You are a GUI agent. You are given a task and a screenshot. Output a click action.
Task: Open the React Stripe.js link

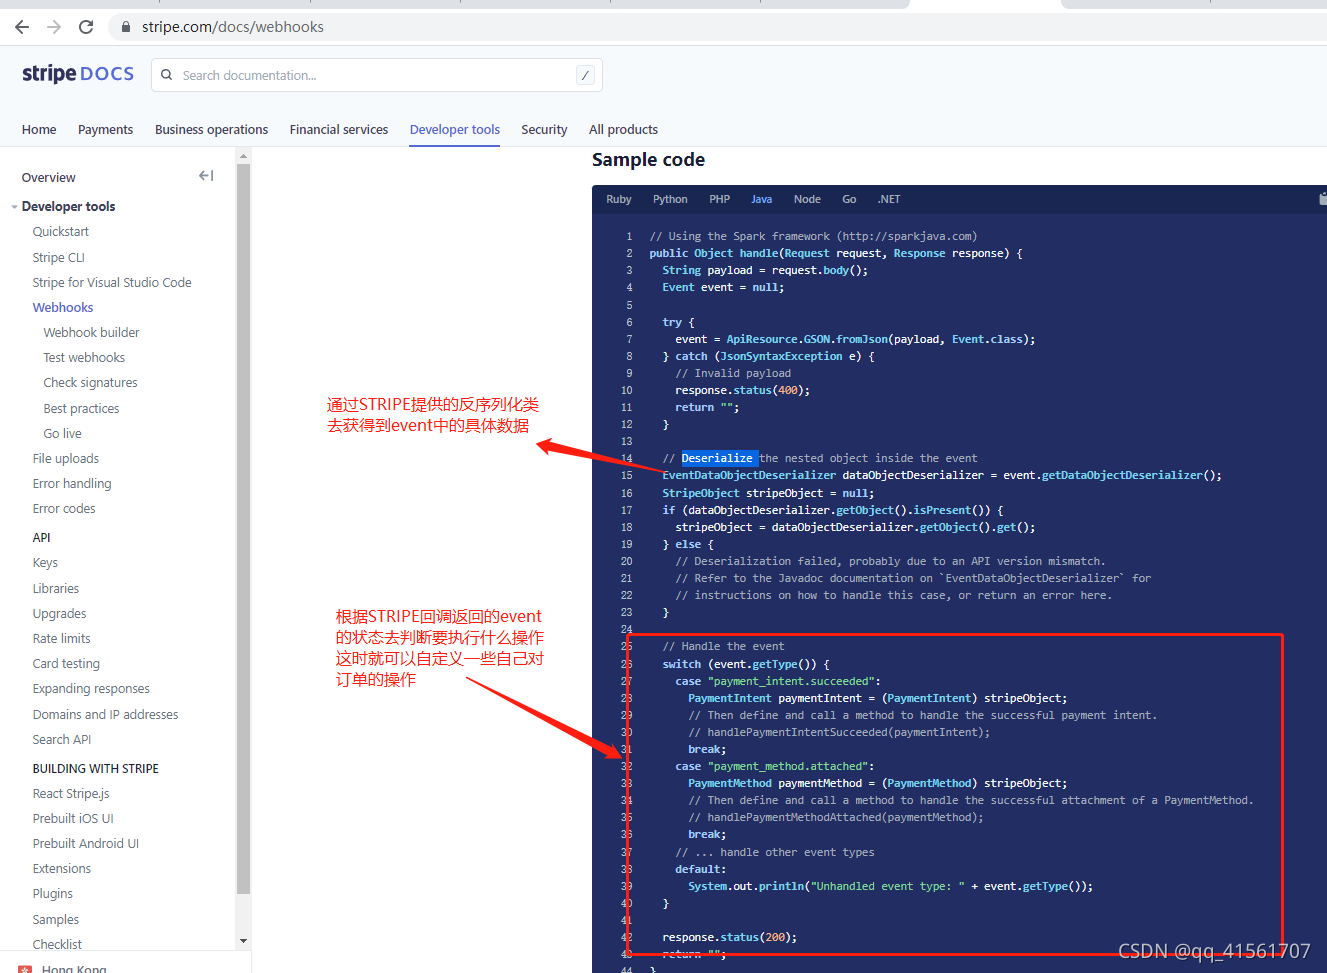point(71,793)
